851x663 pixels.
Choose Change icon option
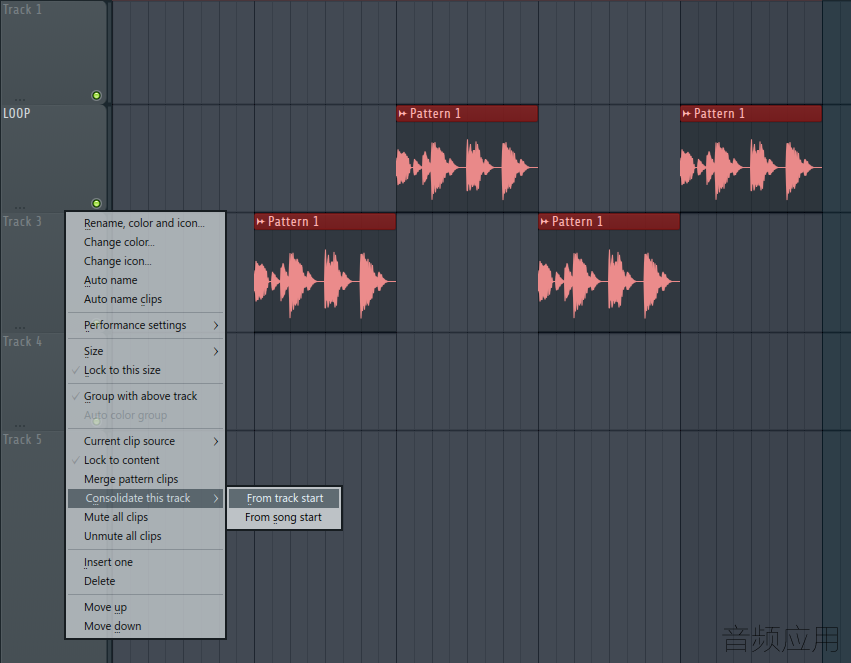[144, 261]
